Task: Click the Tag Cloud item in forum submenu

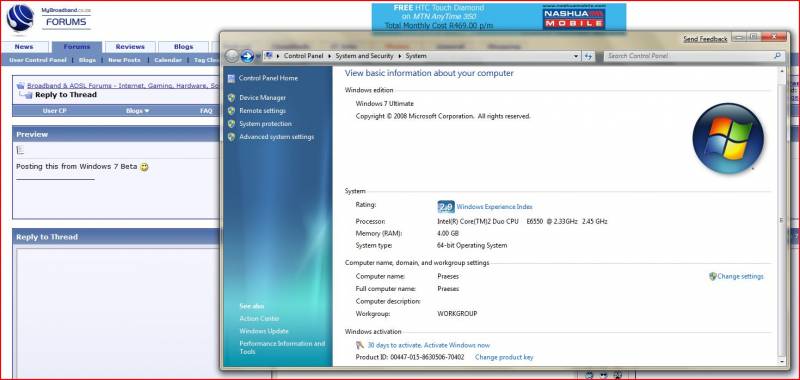Action: tap(207, 60)
